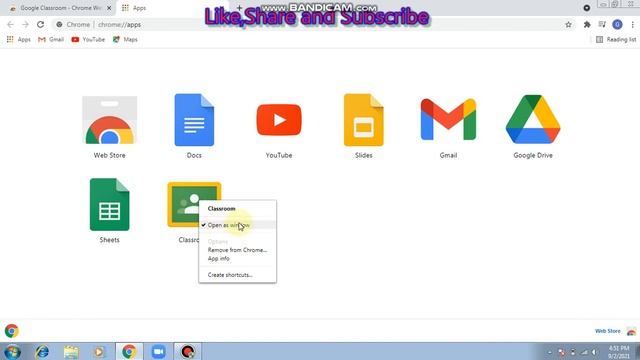Open the YouTube app icon

click(279, 120)
